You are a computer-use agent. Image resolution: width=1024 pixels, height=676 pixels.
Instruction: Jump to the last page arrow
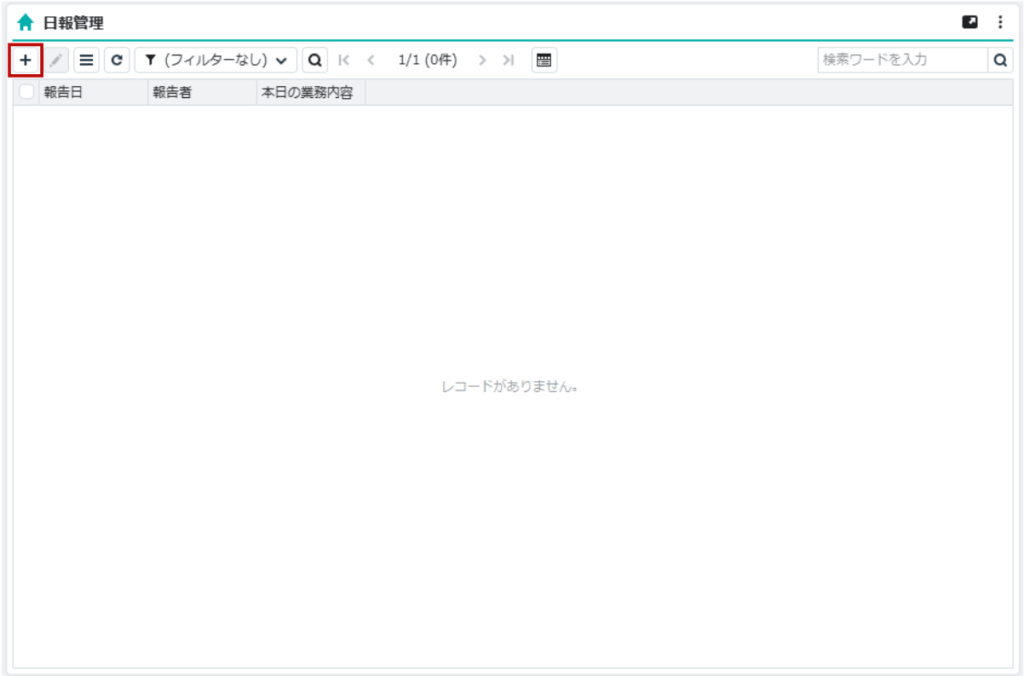click(508, 60)
